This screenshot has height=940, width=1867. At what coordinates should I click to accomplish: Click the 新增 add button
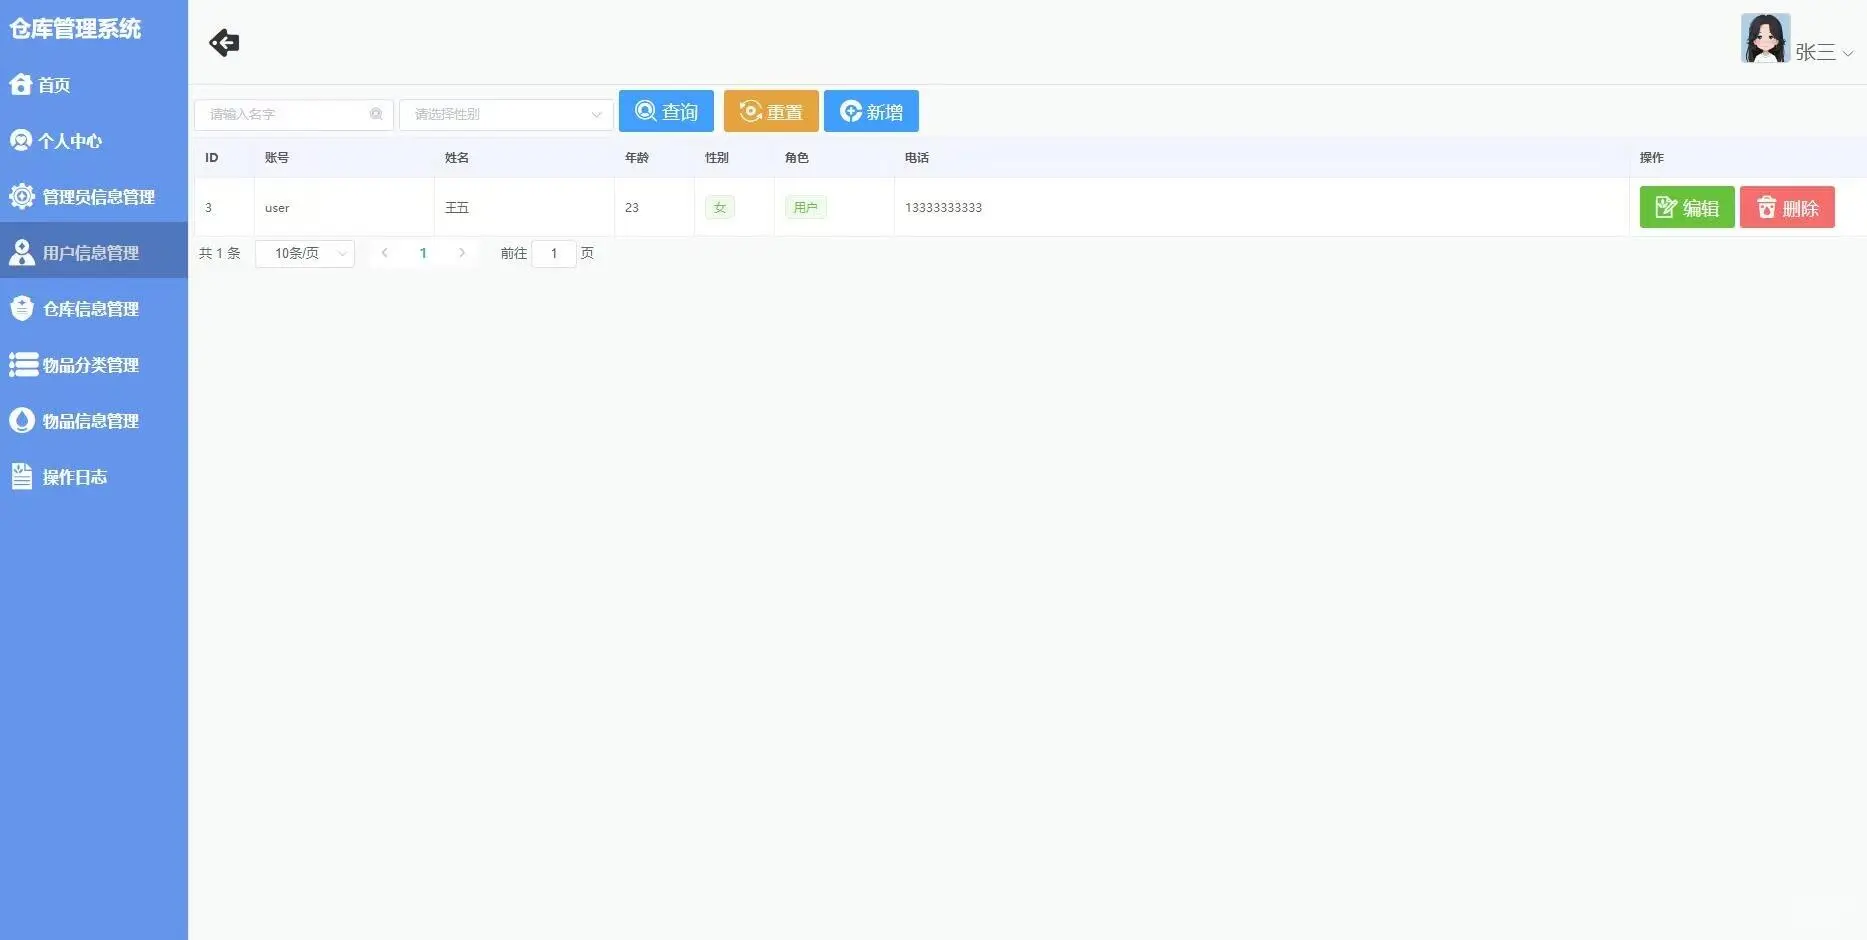point(870,111)
